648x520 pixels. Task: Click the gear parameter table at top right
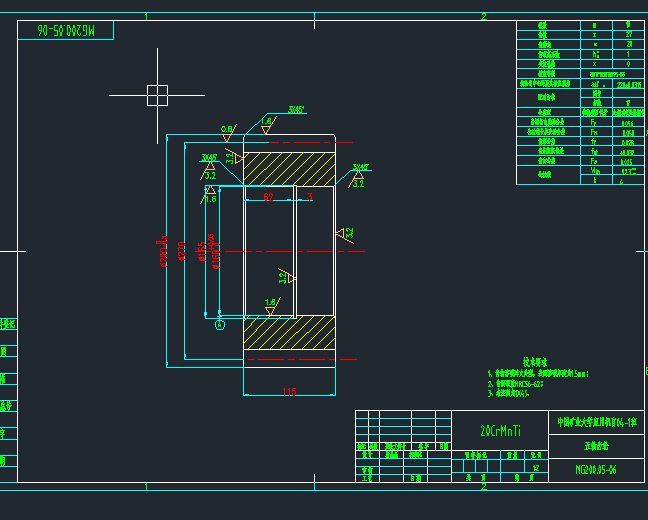[x=580, y=103]
